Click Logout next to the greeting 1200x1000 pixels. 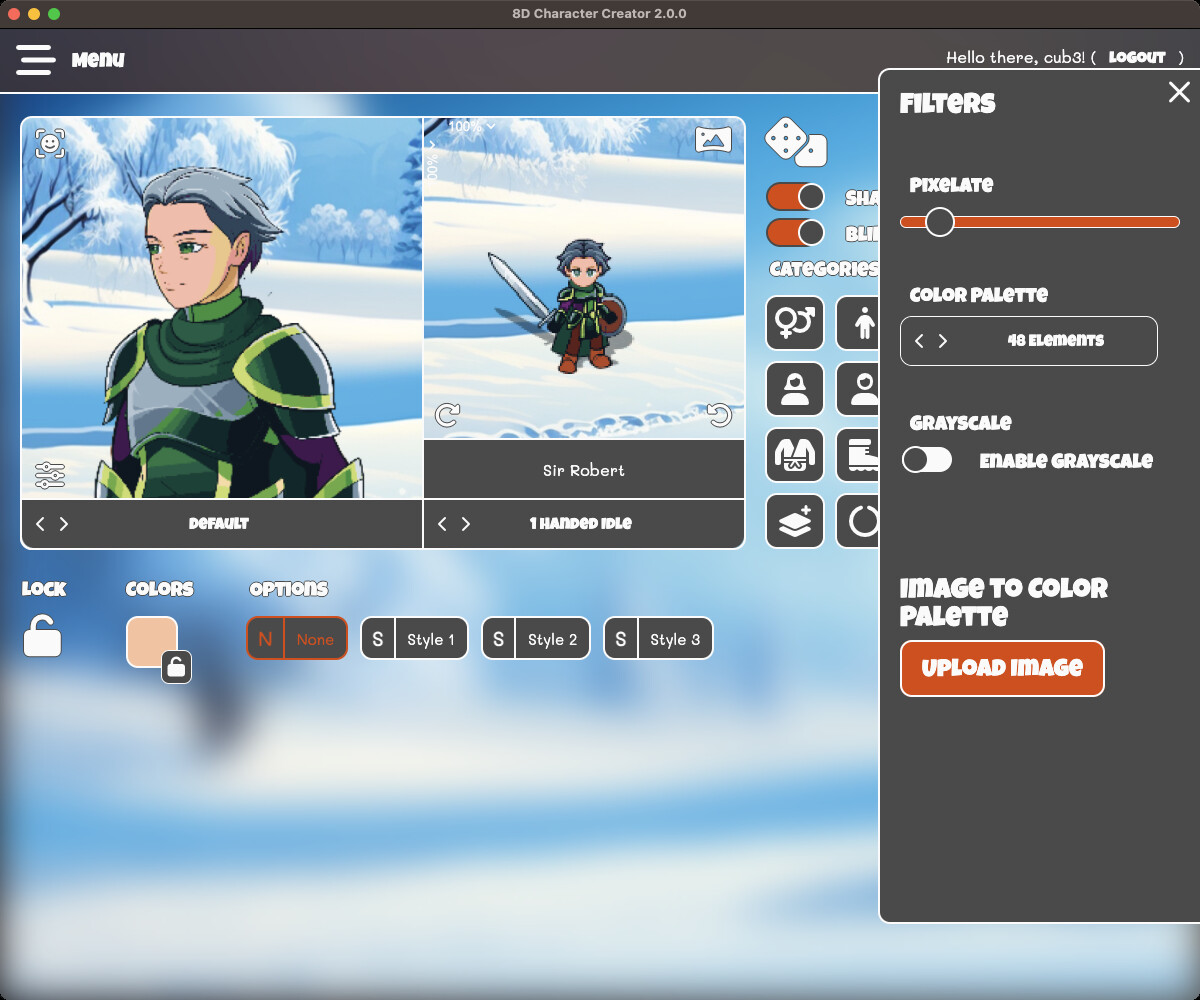[x=1137, y=58]
